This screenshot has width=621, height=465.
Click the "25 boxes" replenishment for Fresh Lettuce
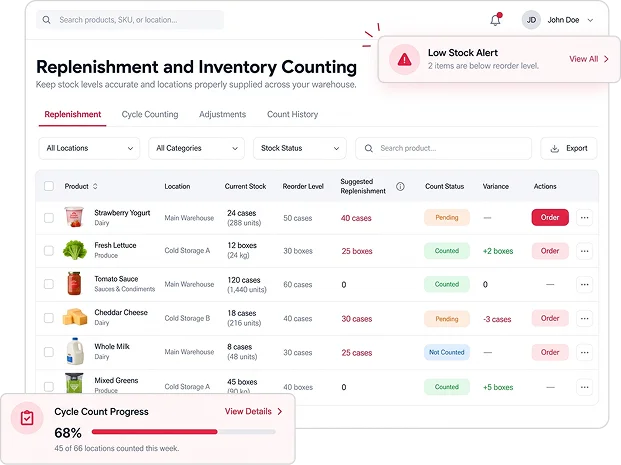point(357,251)
